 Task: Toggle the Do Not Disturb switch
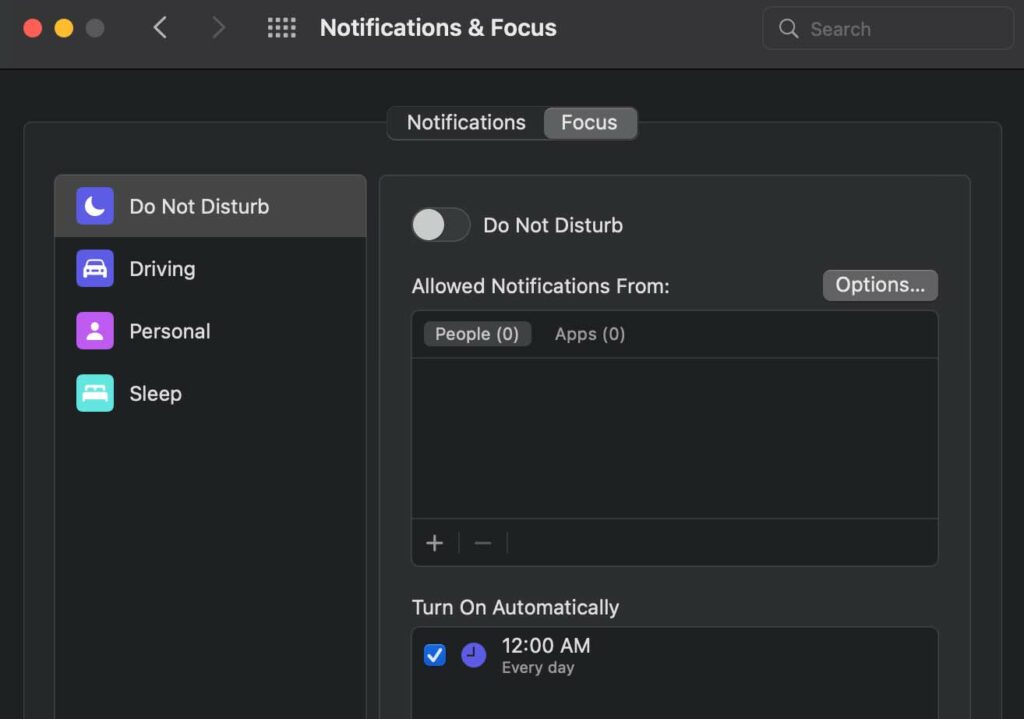(x=441, y=225)
